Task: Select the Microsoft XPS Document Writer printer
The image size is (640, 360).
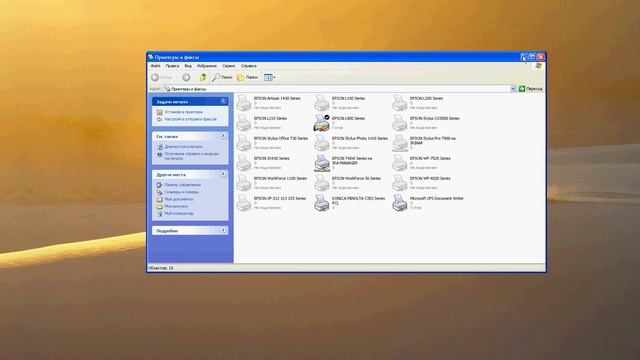Action: pyautogui.click(x=428, y=203)
